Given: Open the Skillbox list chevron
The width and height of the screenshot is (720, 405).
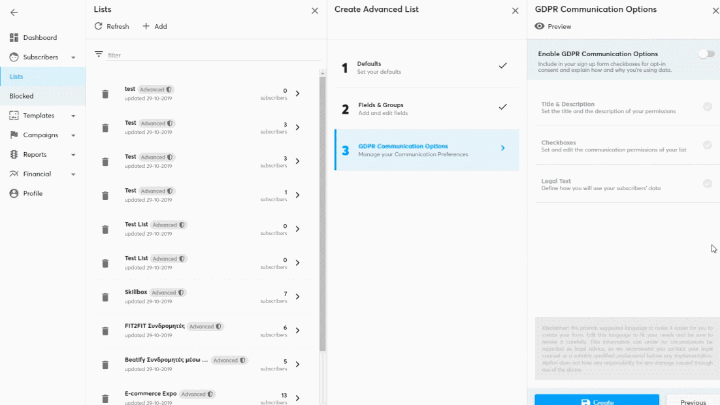Looking at the screenshot, I should pyautogui.click(x=297, y=297).
